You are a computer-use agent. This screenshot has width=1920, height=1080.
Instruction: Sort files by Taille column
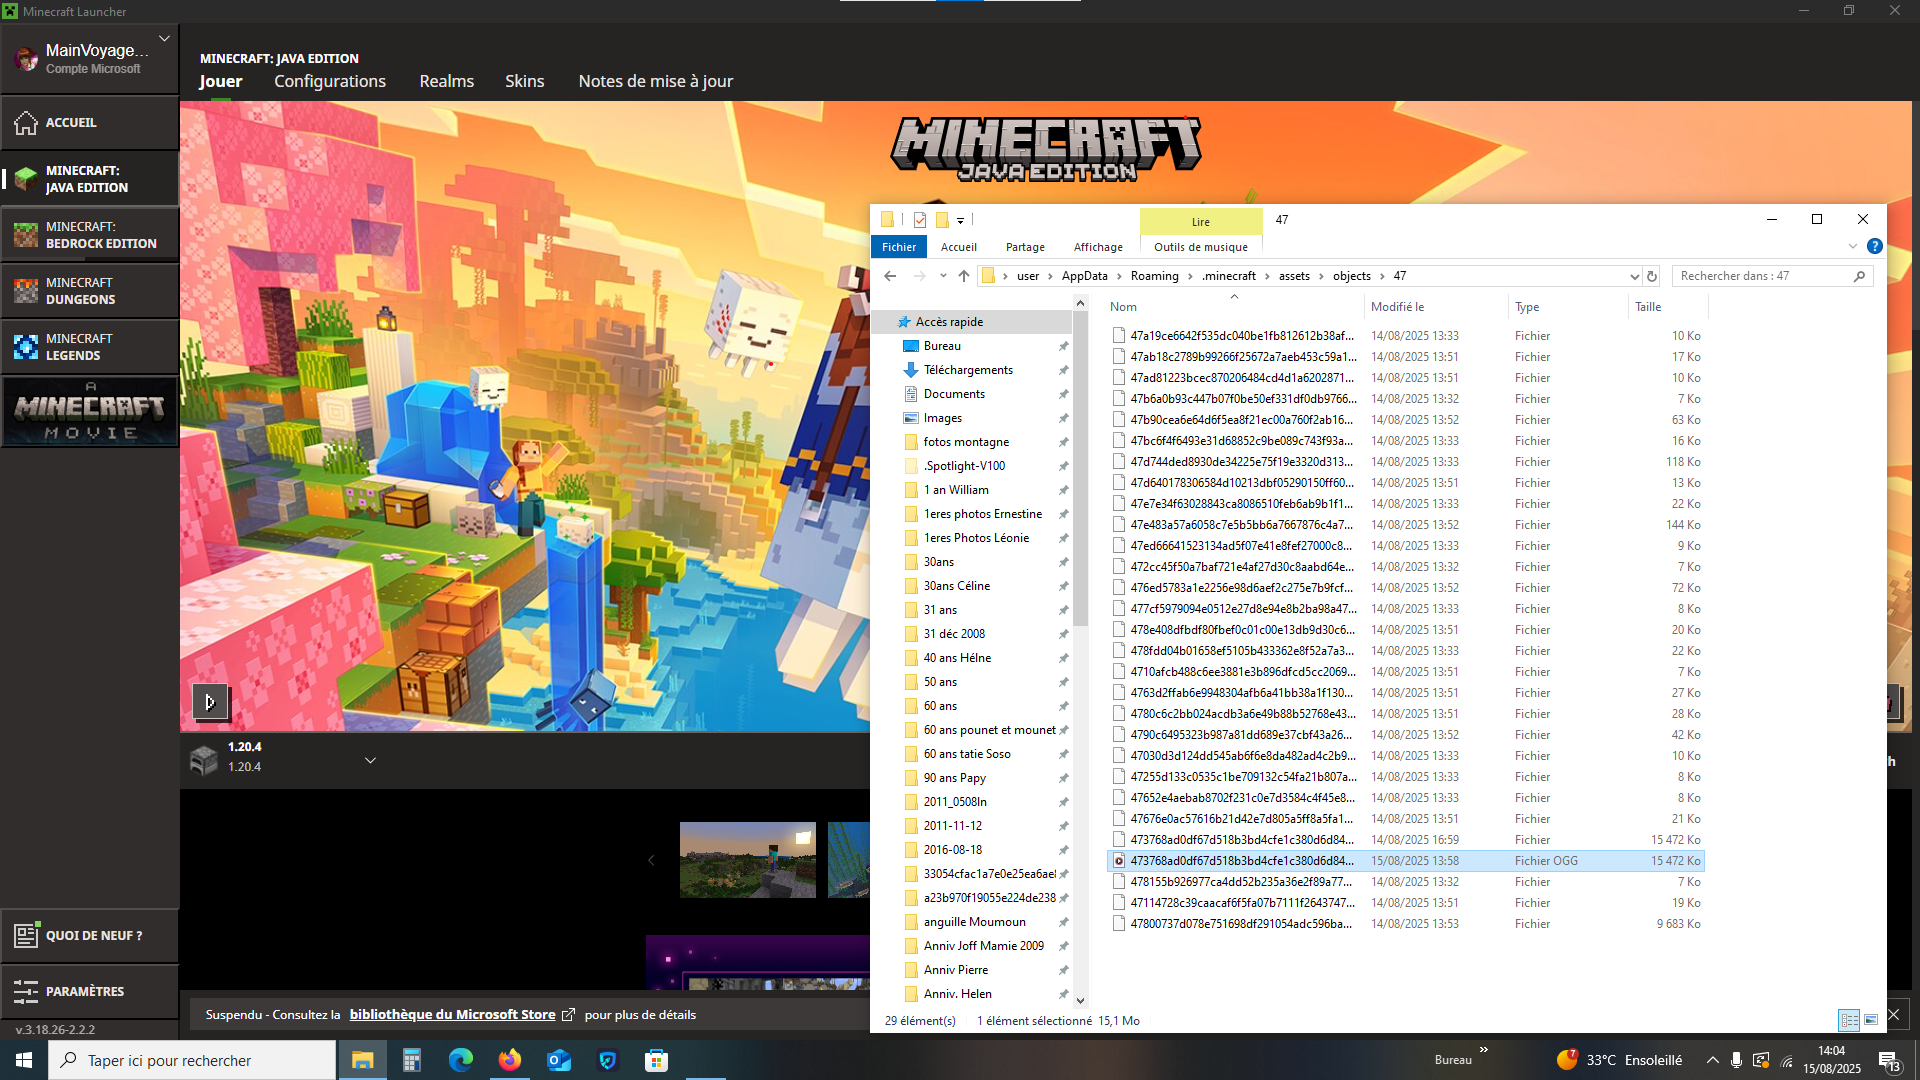1669,307
